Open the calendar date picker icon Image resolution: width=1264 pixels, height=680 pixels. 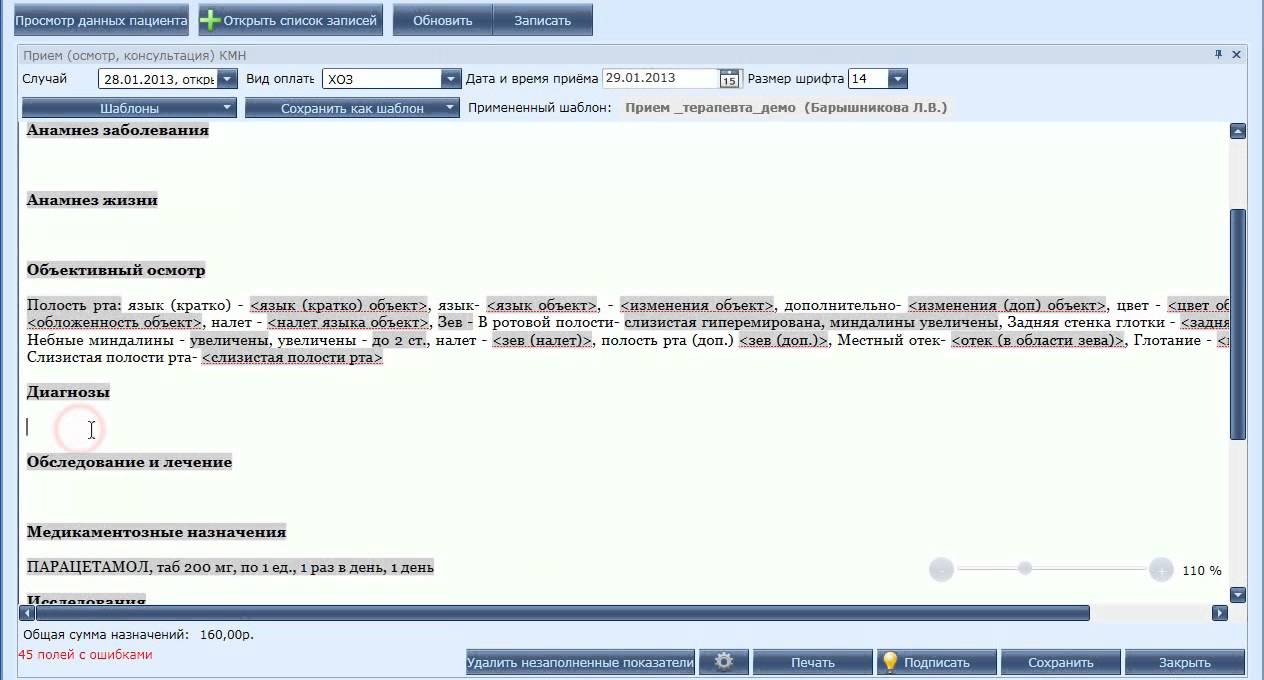[x=729, y=79]
